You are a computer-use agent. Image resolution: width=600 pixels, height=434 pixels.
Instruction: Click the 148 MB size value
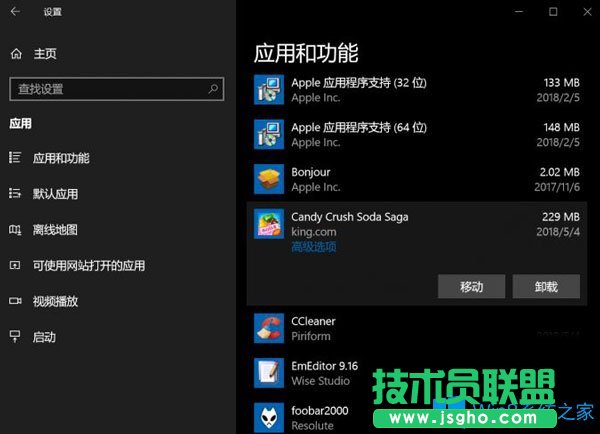(x=562, y=127)
